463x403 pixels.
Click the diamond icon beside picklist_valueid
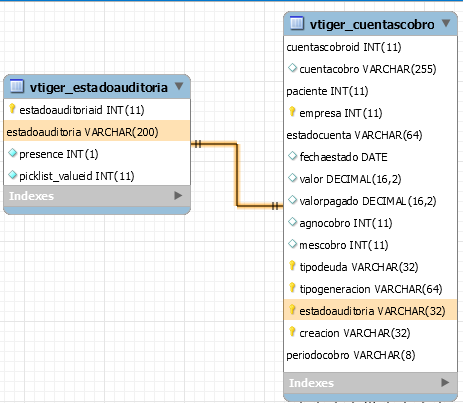coord(12,175)
